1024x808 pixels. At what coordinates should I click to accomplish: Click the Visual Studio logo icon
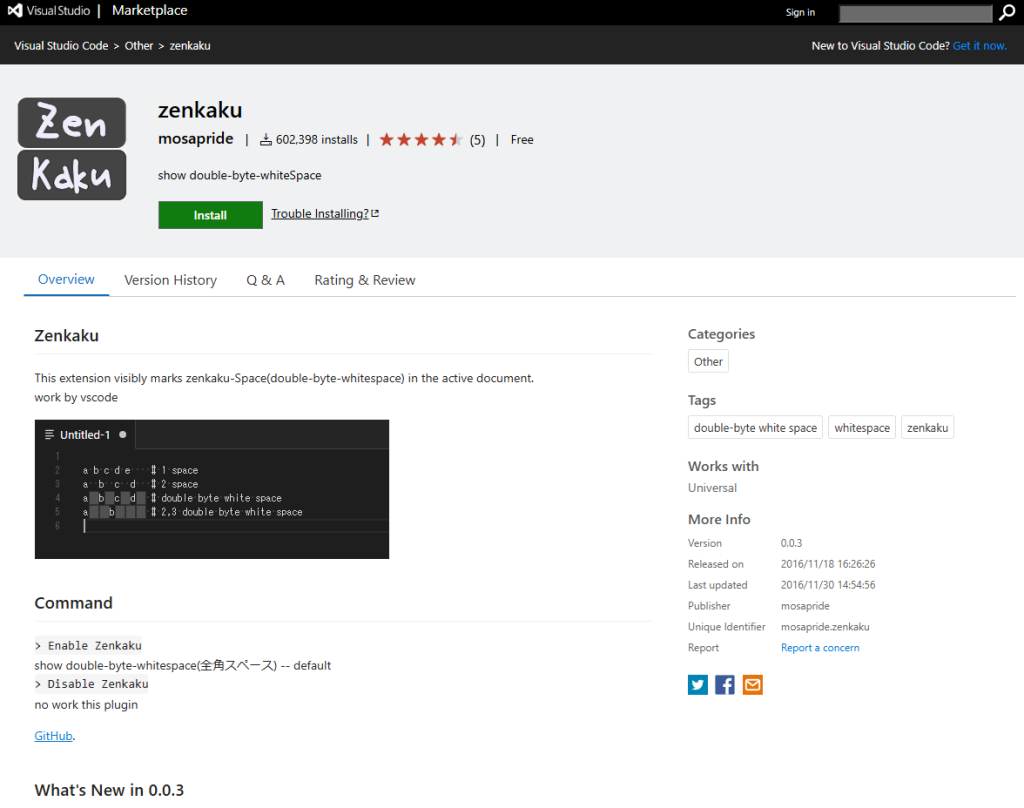[15, 10]
